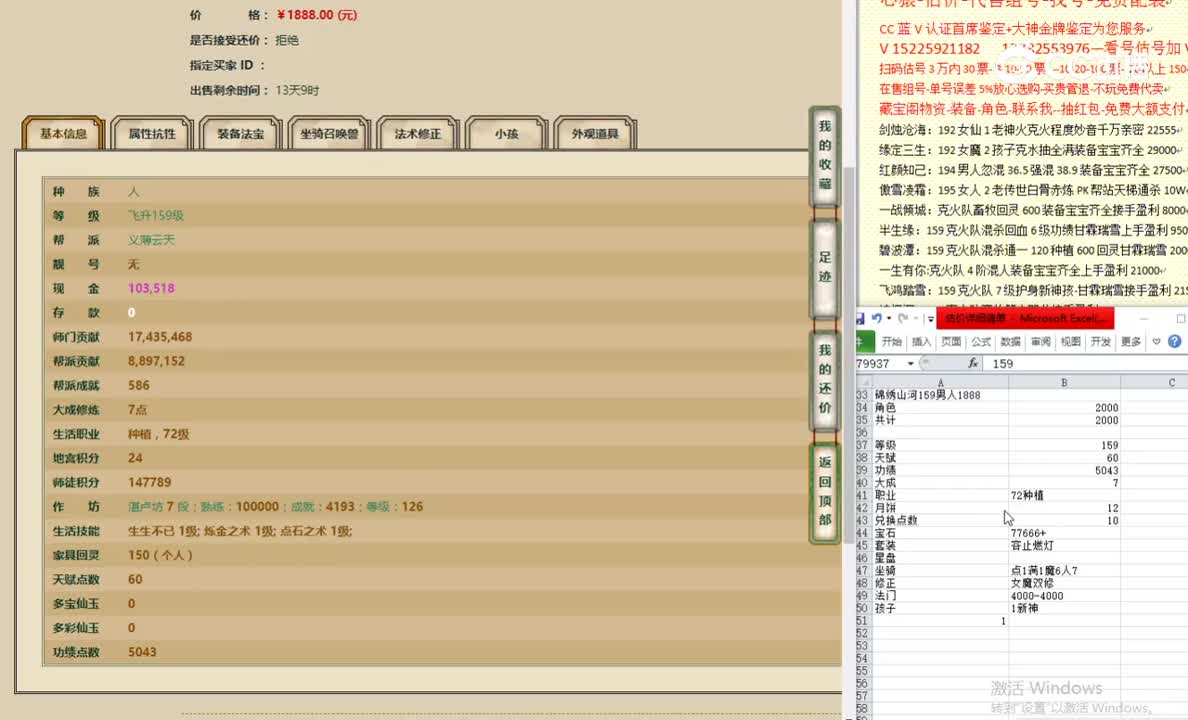Open the 开发 ribbon tab in Excel
Screen dimensions: 1188x720
1101,342
